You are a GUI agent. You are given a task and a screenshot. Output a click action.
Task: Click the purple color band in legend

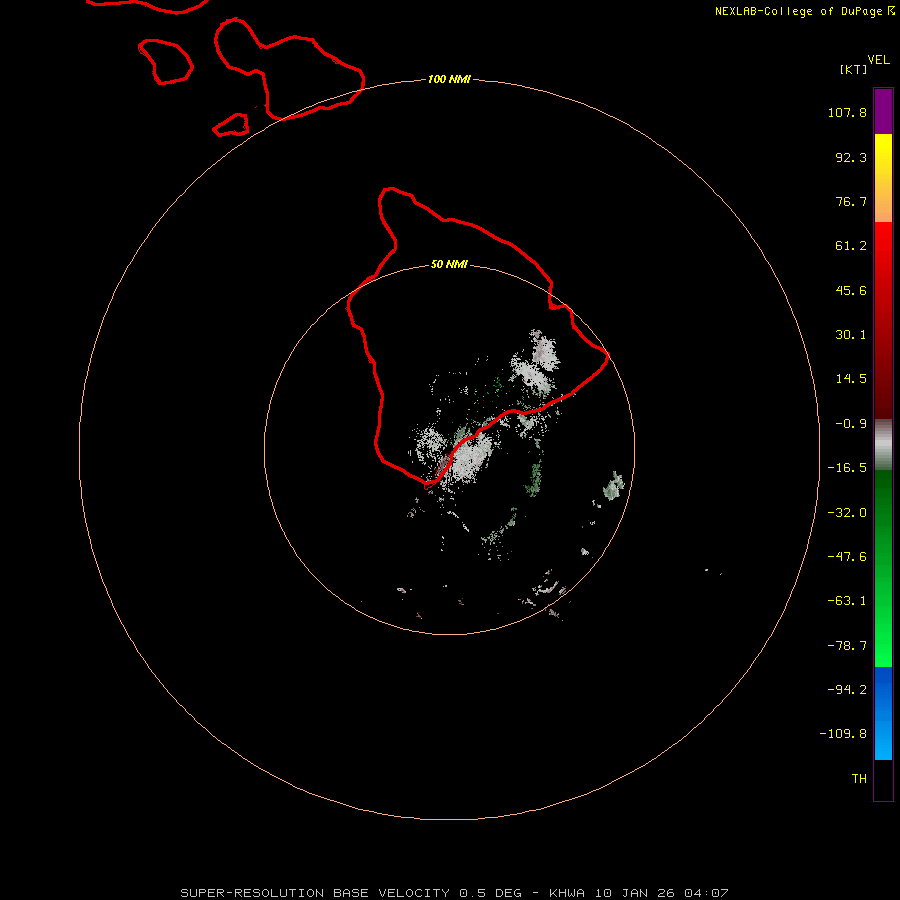point(883,111)
